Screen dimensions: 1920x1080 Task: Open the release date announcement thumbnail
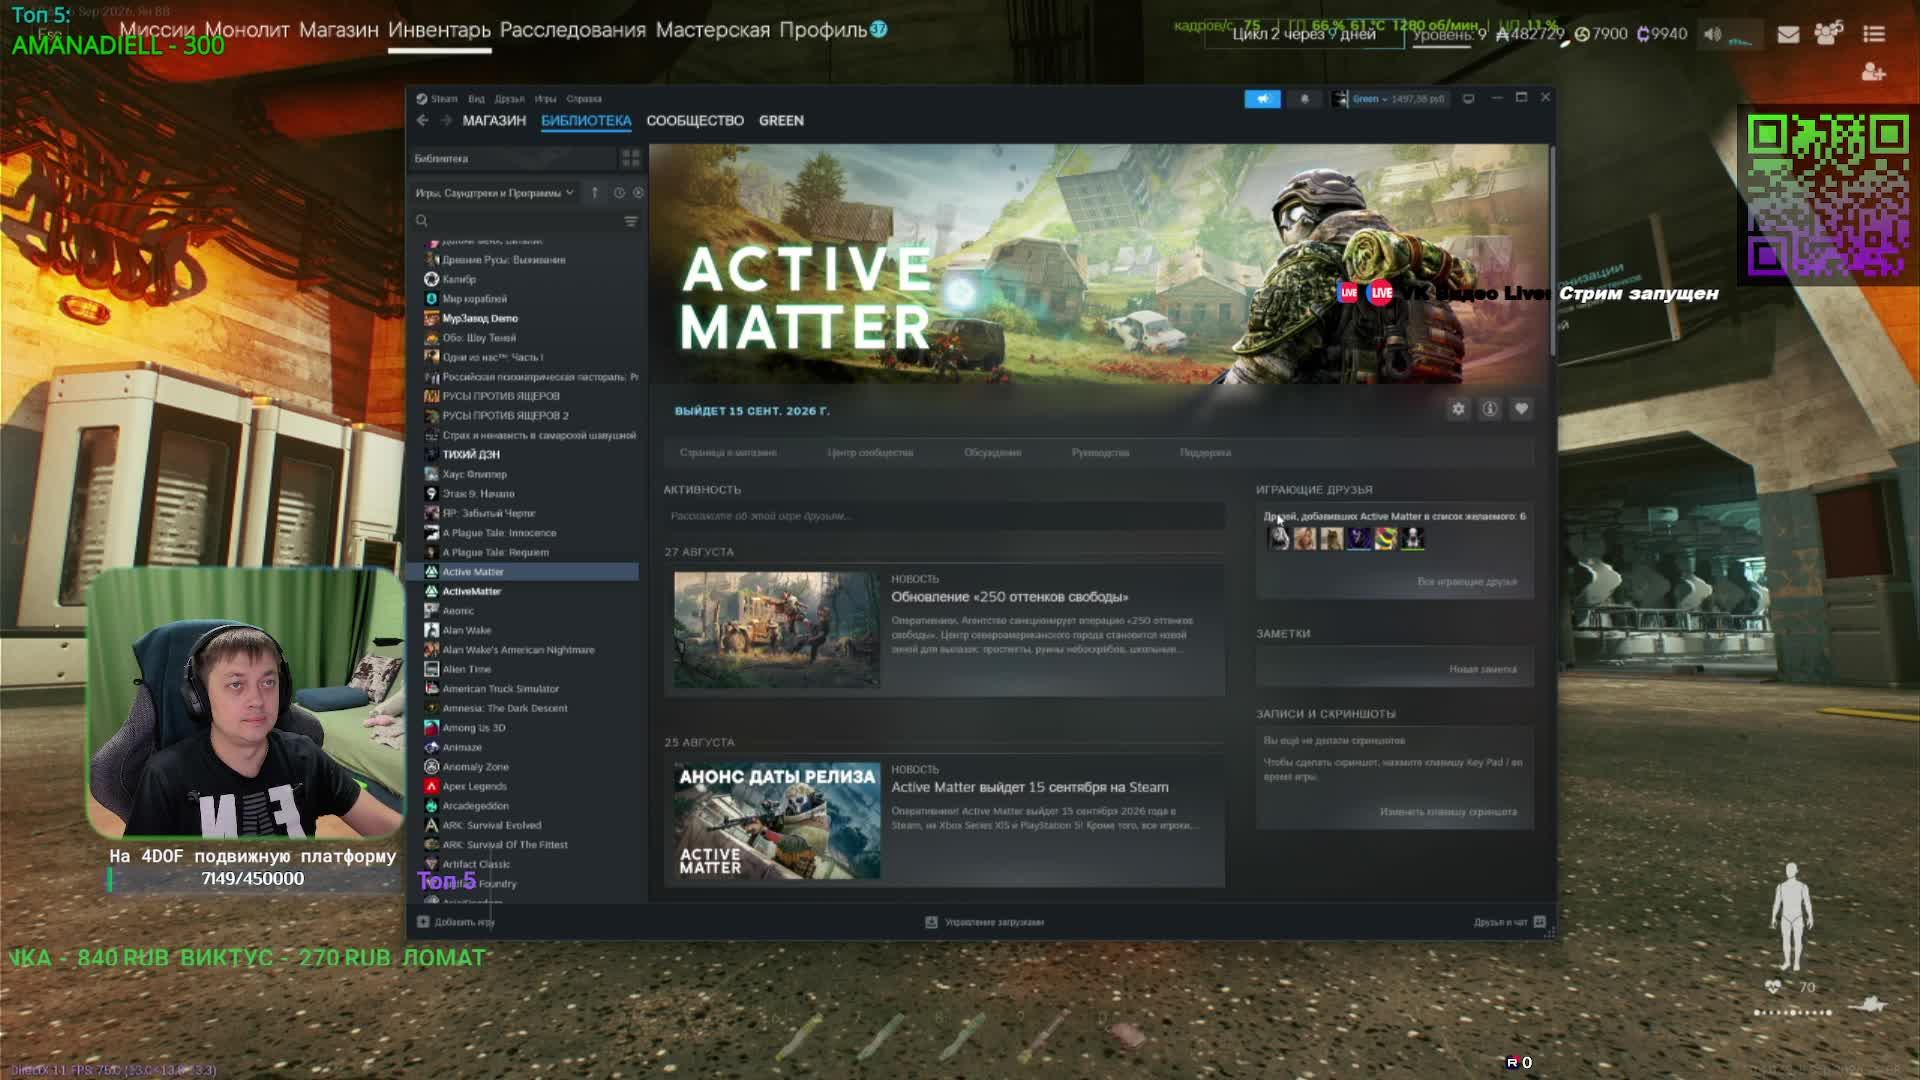pos(777,821)
